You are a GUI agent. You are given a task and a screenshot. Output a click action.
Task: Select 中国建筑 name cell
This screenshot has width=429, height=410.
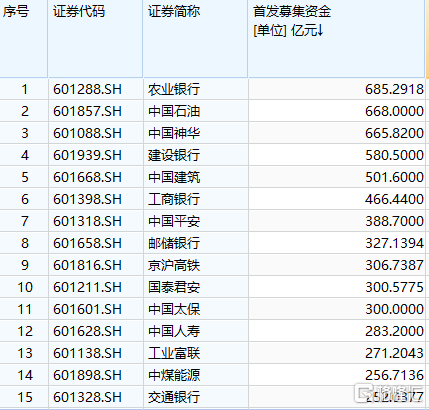(196, 177)
